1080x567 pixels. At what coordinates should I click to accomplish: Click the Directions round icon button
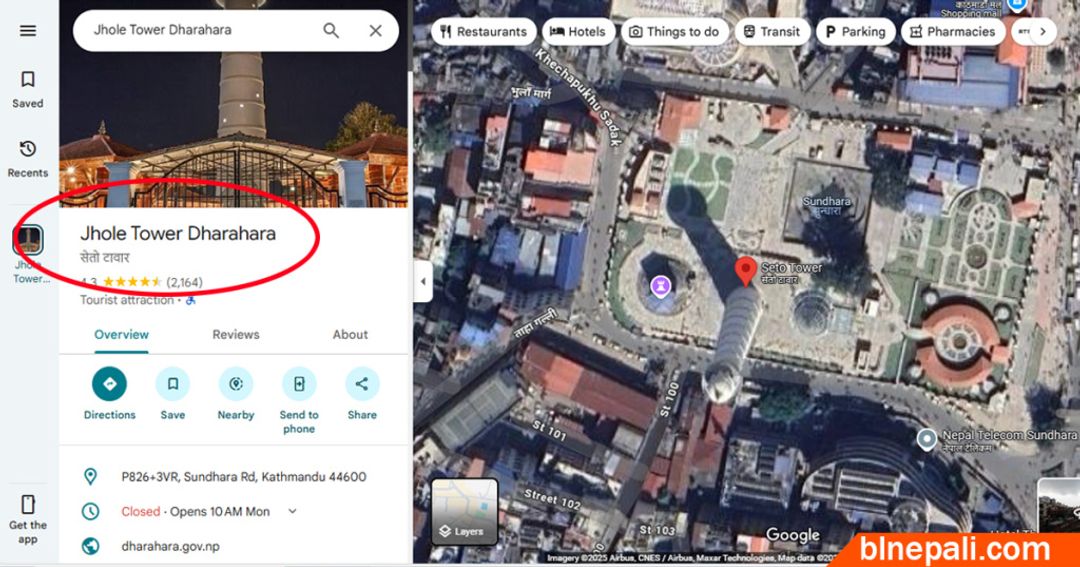(110, 384)
